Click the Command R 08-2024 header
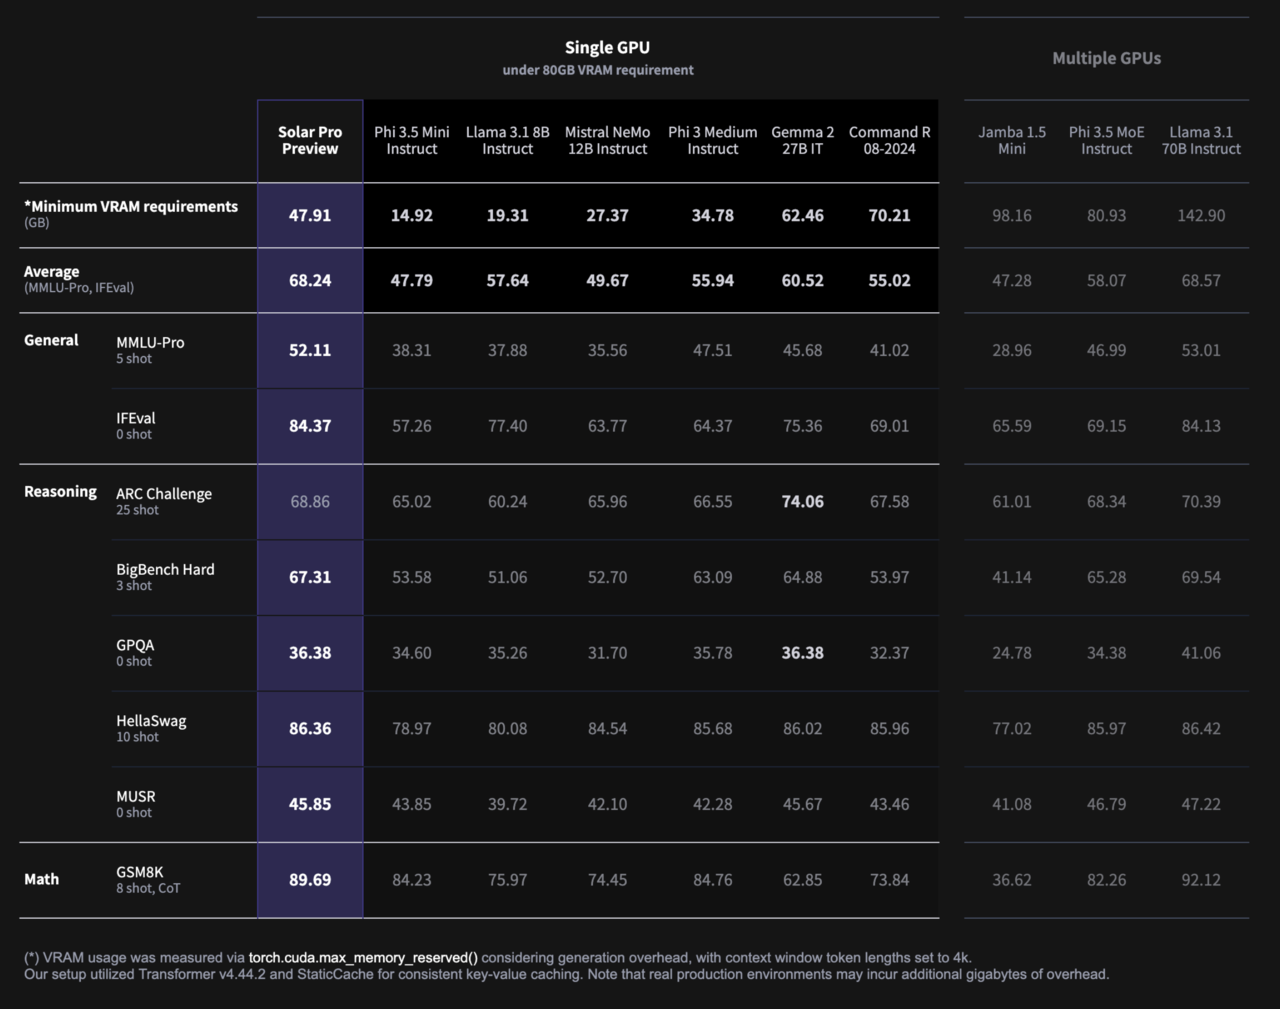This screenshot has width=1280, height=1009. pos(890,140)
